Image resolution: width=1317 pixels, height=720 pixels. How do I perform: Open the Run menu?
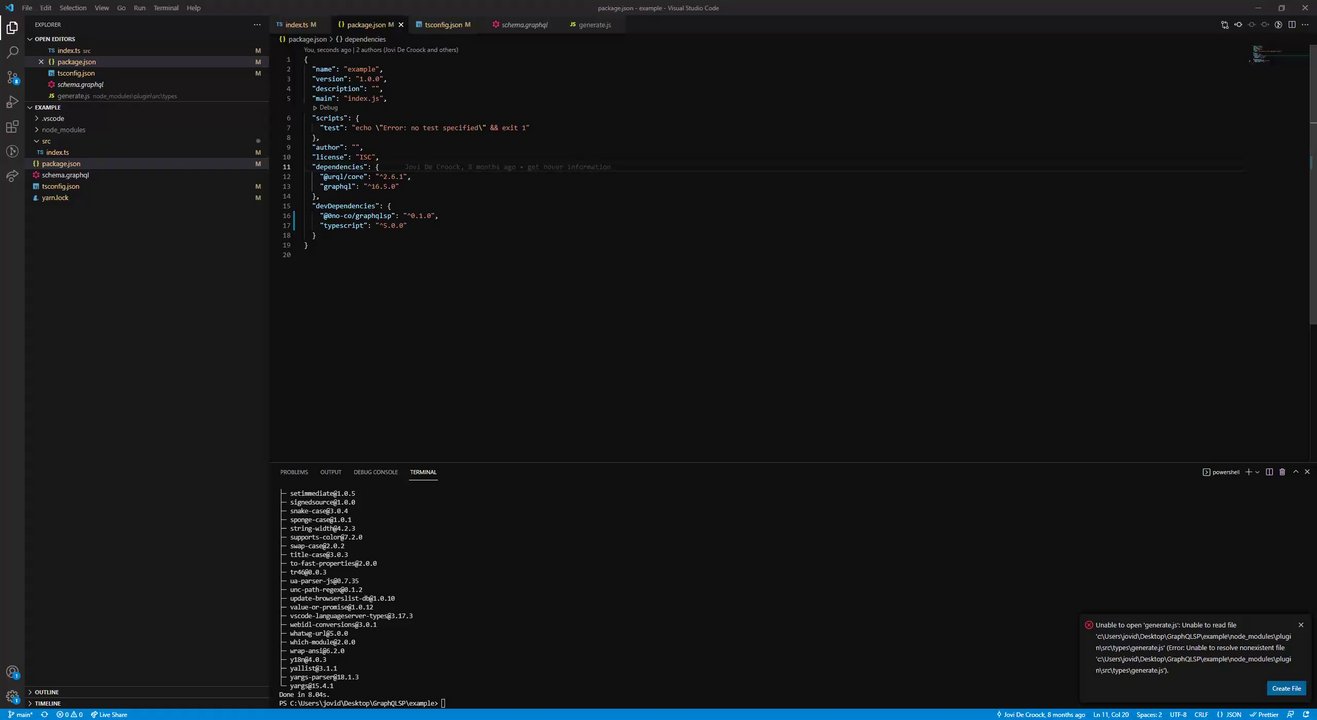click(139, 7)
